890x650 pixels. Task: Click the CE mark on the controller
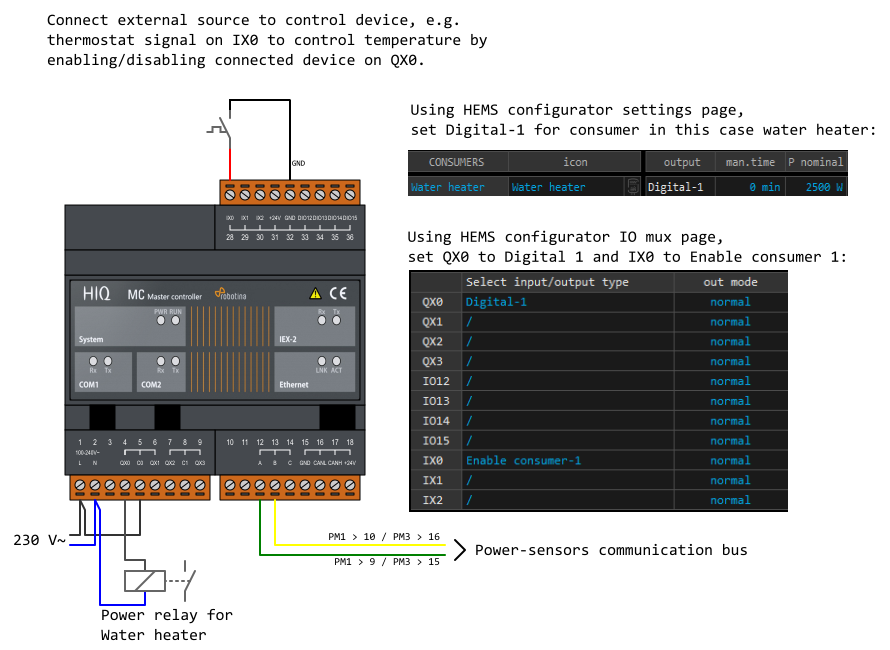point(338,294)
